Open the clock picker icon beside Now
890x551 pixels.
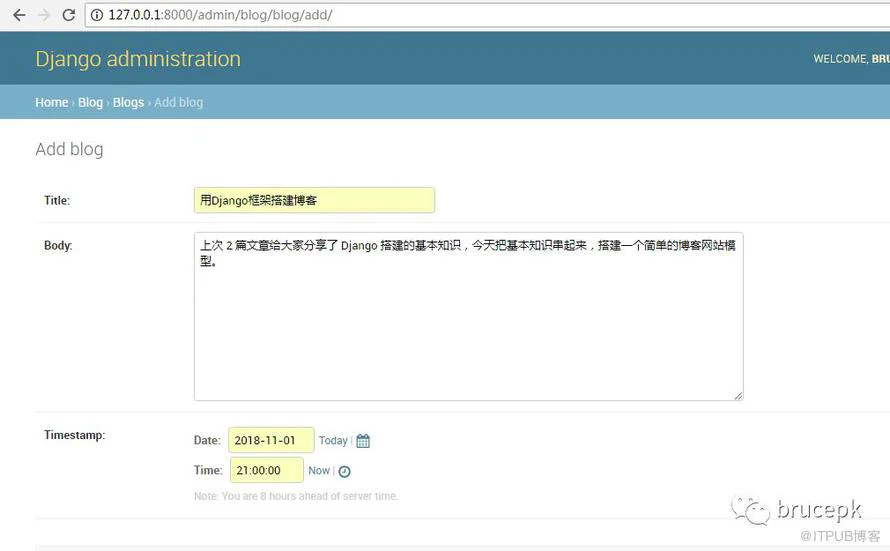345,471
